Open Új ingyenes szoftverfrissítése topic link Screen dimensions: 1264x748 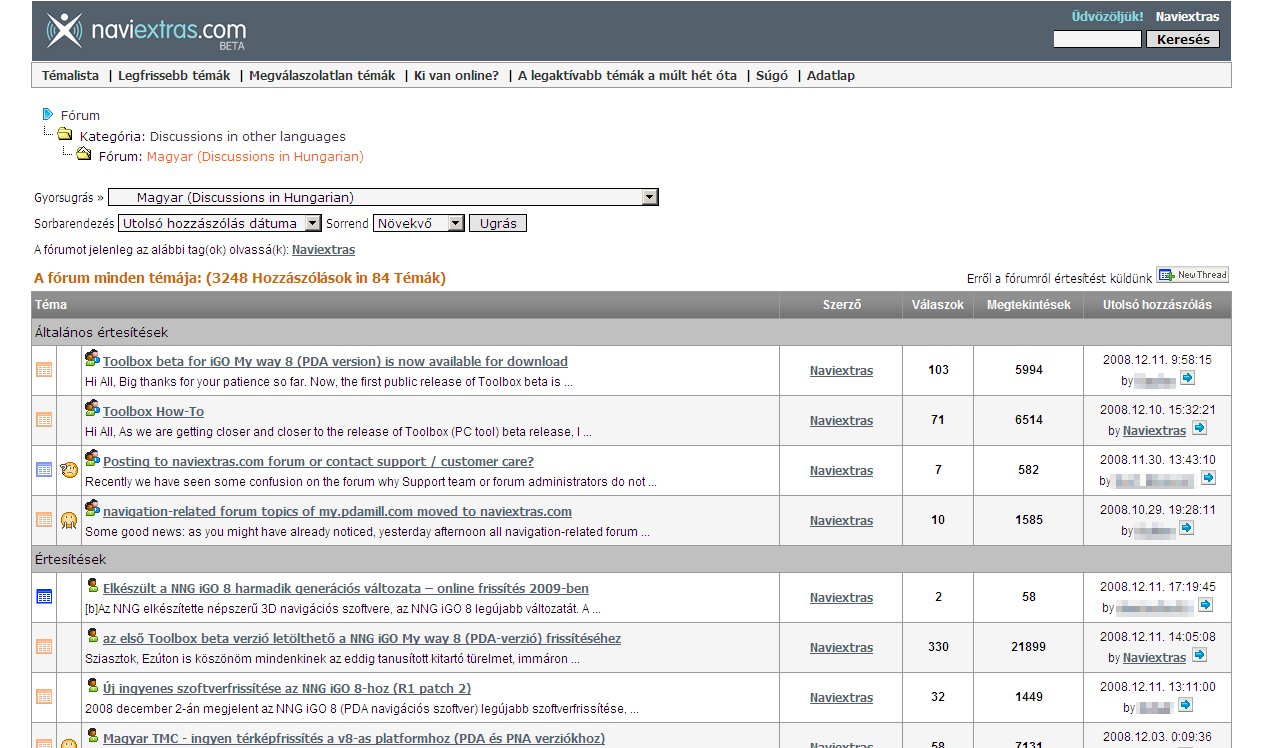[287, 688]
